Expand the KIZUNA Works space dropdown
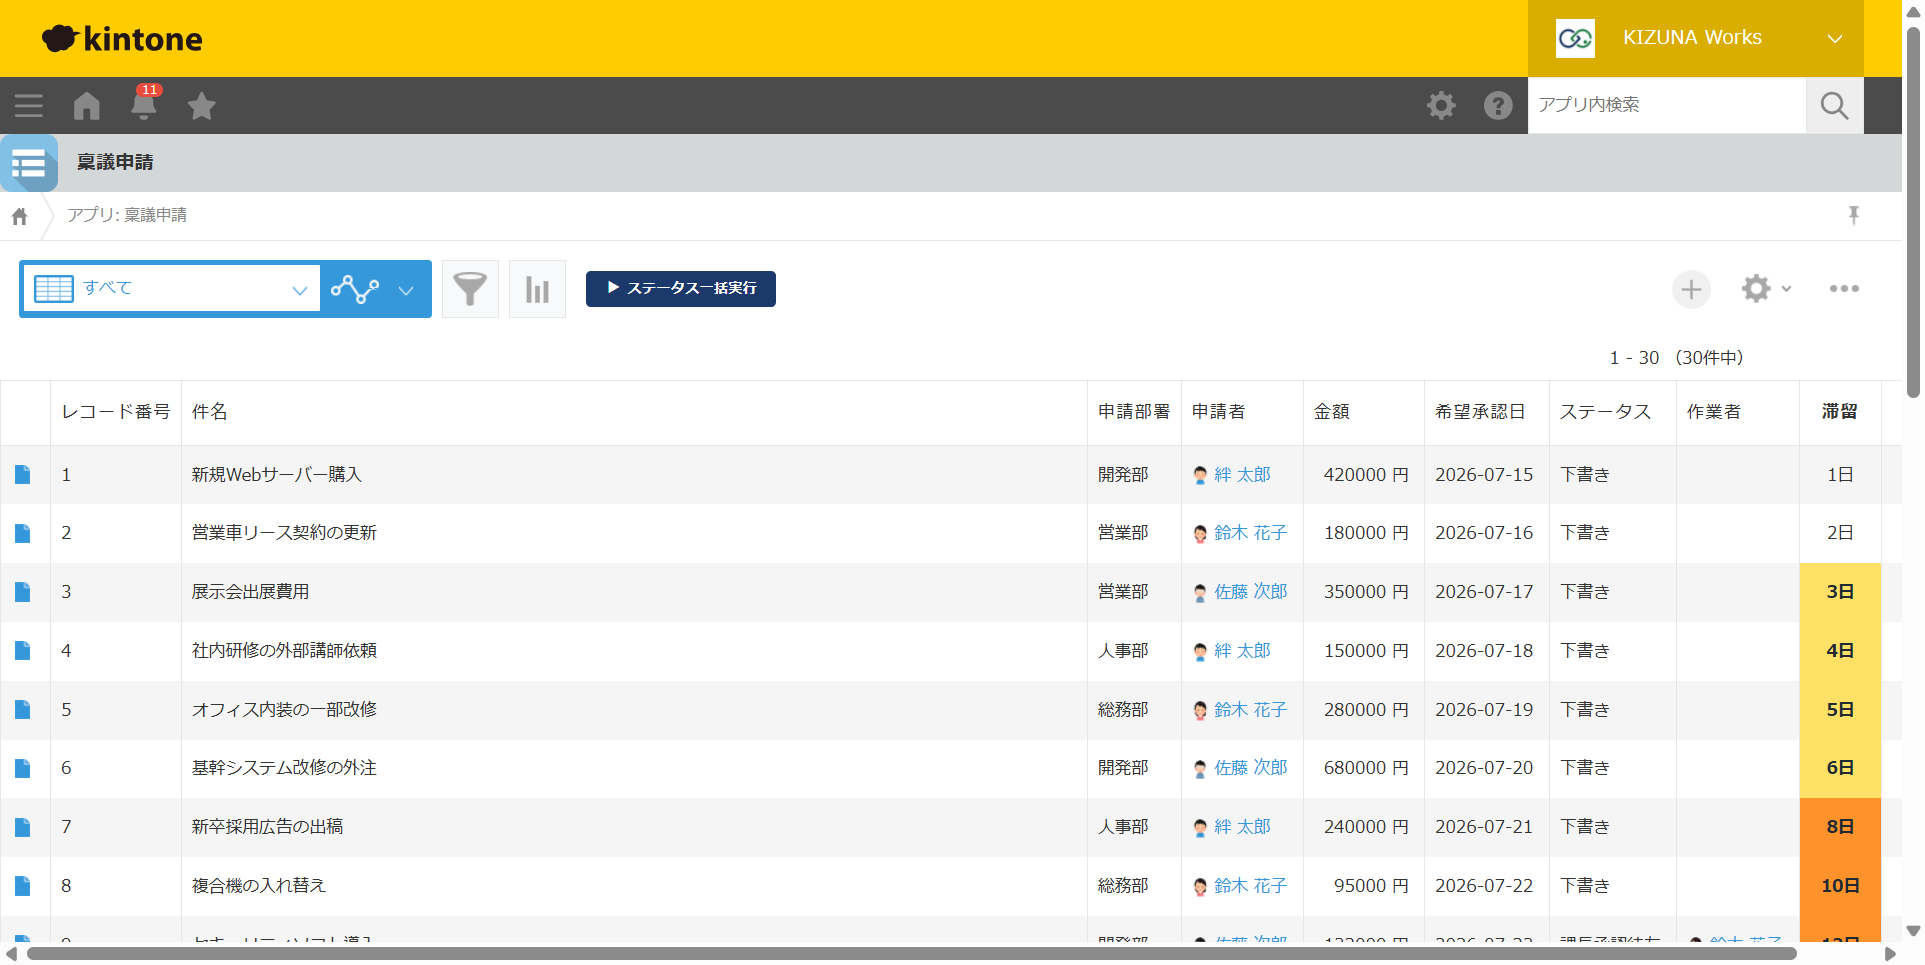This screenshot has height=965, width=1925. pos(1695,38)
